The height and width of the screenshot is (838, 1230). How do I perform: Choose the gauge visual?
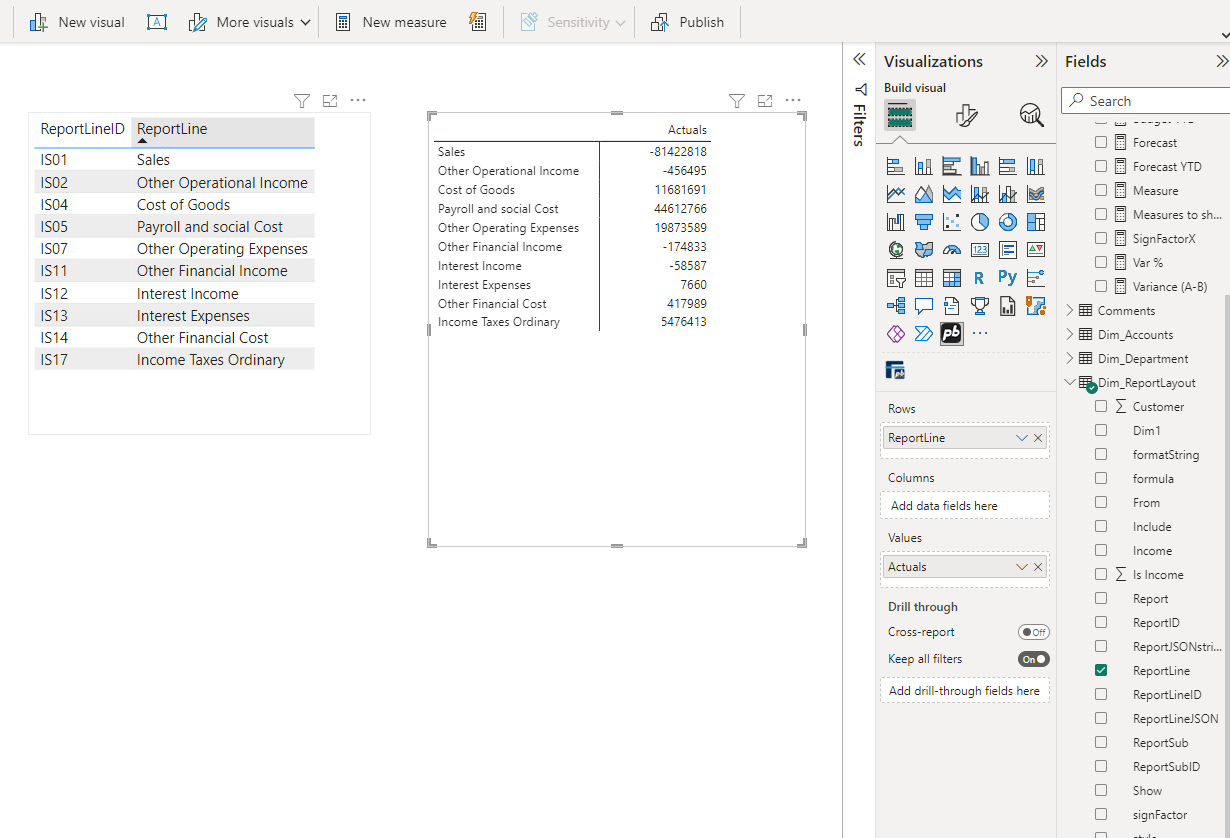click(x=953, y=249)
